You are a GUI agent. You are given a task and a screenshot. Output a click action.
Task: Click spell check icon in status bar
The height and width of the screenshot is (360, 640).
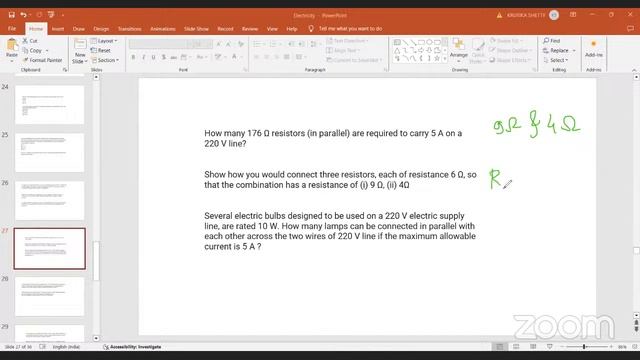coord(42,347)
